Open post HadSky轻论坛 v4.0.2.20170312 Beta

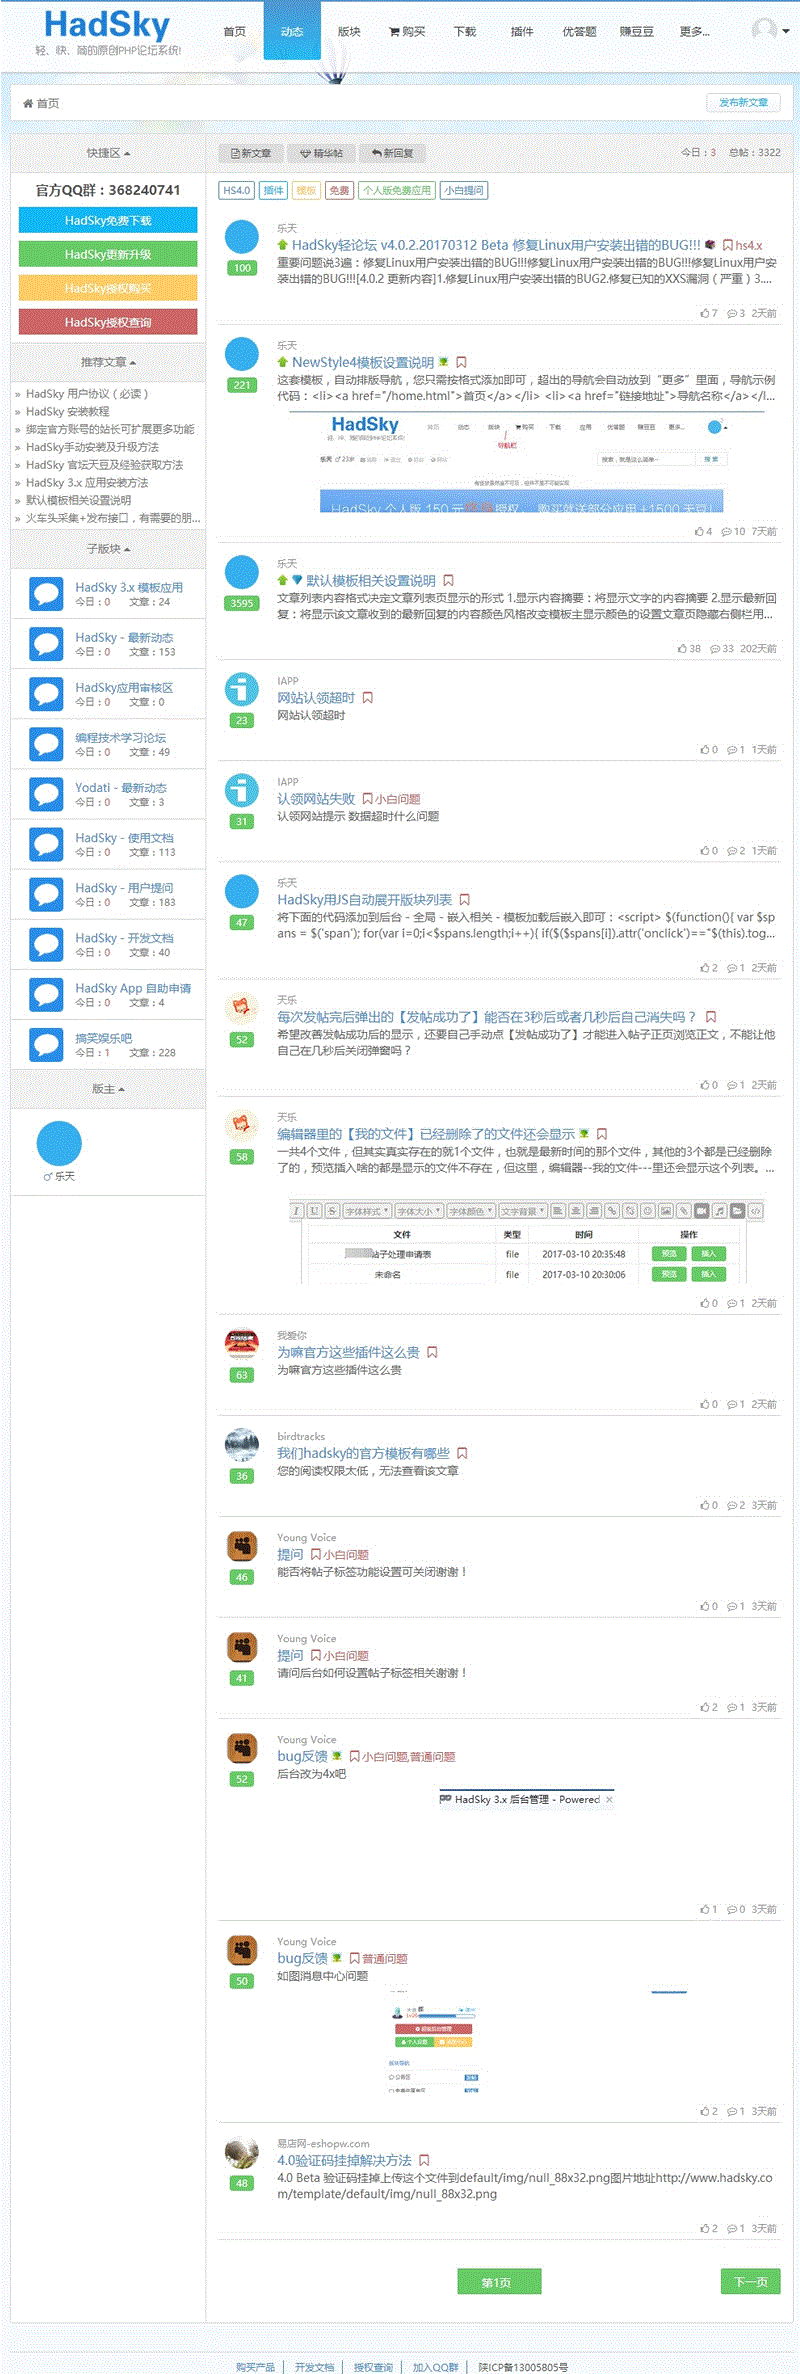496,244
